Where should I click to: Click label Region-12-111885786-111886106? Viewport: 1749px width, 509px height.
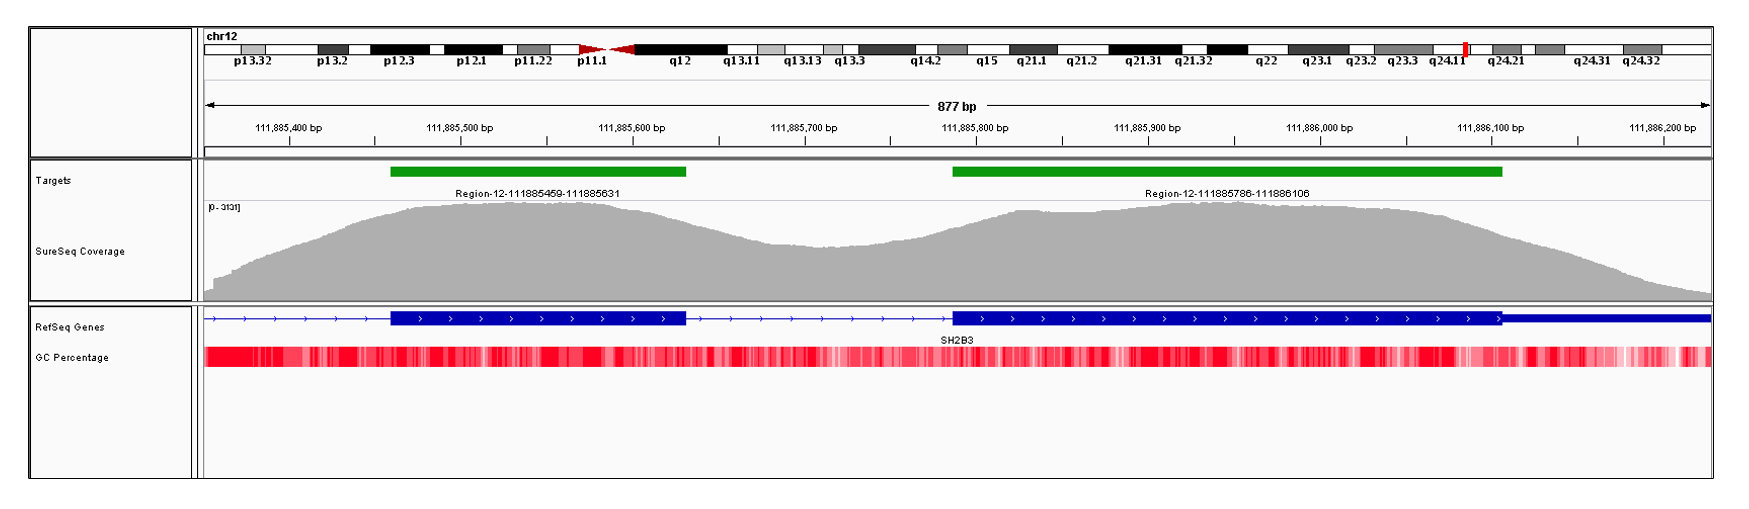tap(1227, 194)
